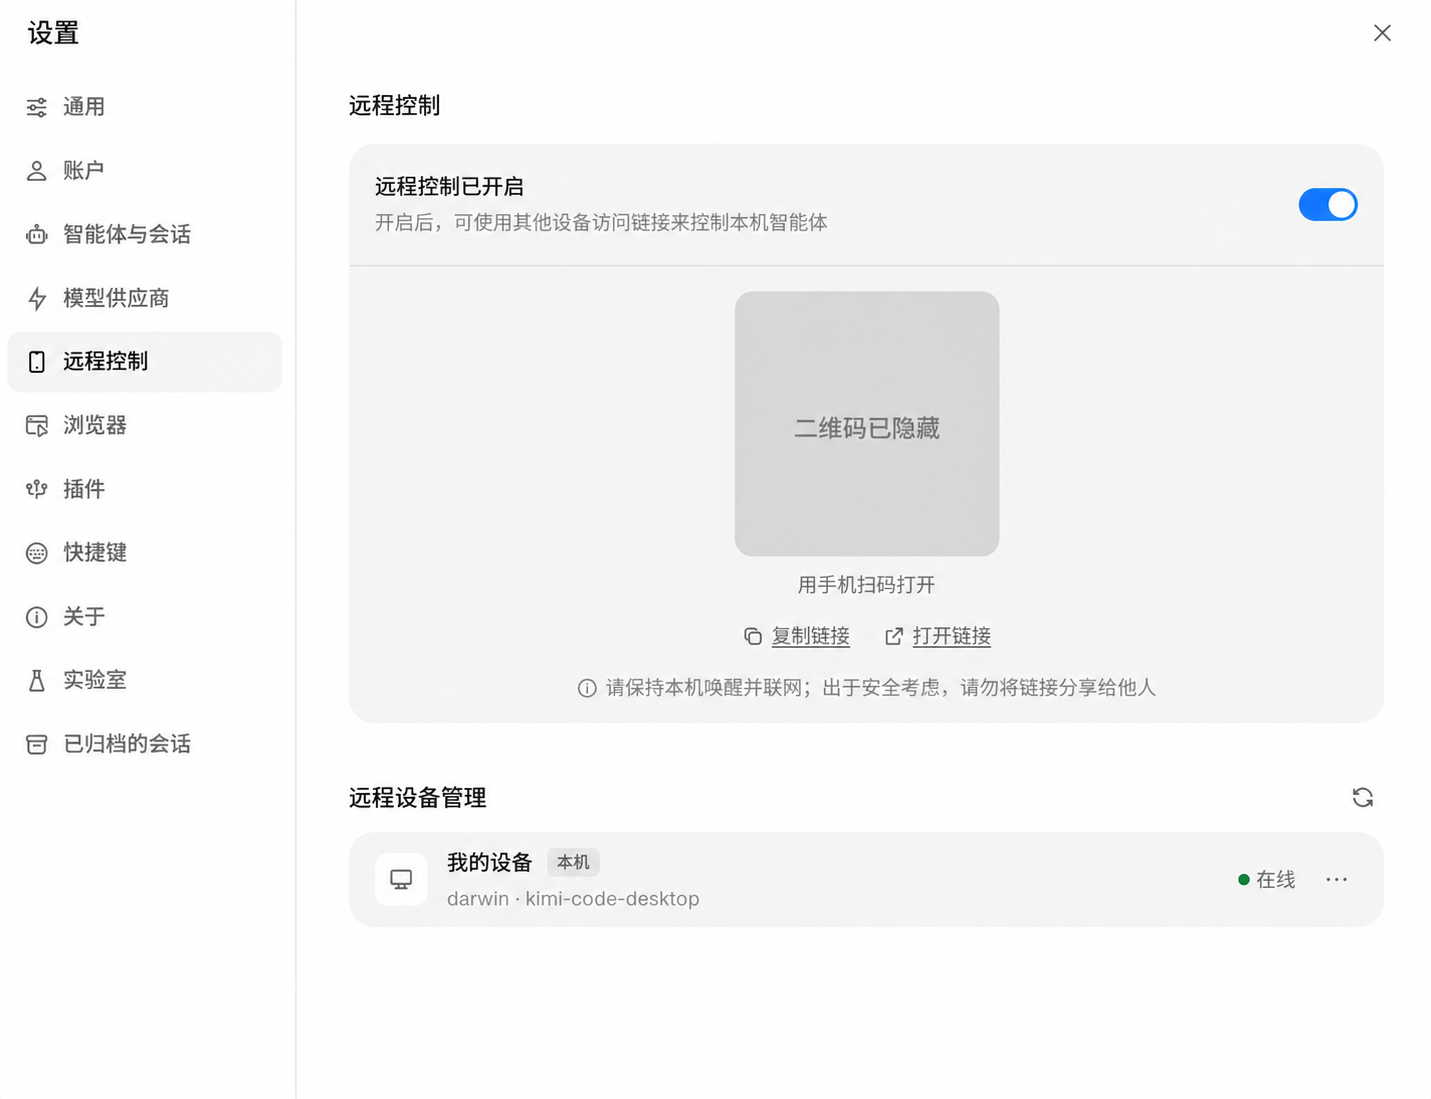Click the 远程控制 phone icon in sidebar

click(37, 362)
